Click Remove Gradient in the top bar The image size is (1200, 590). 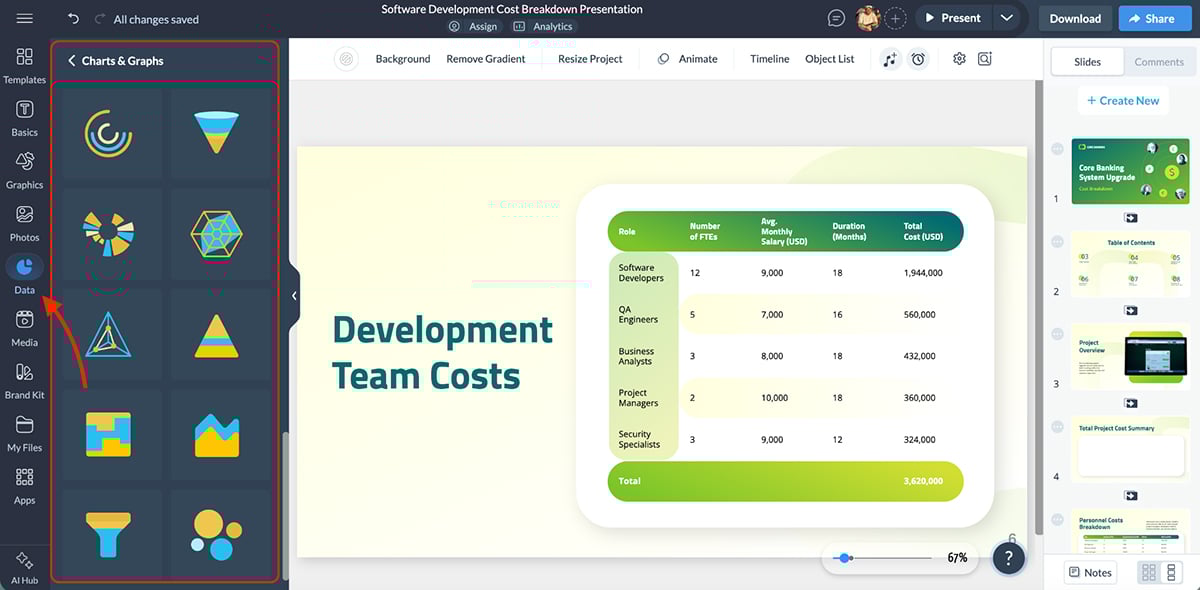tap(486, 59)
